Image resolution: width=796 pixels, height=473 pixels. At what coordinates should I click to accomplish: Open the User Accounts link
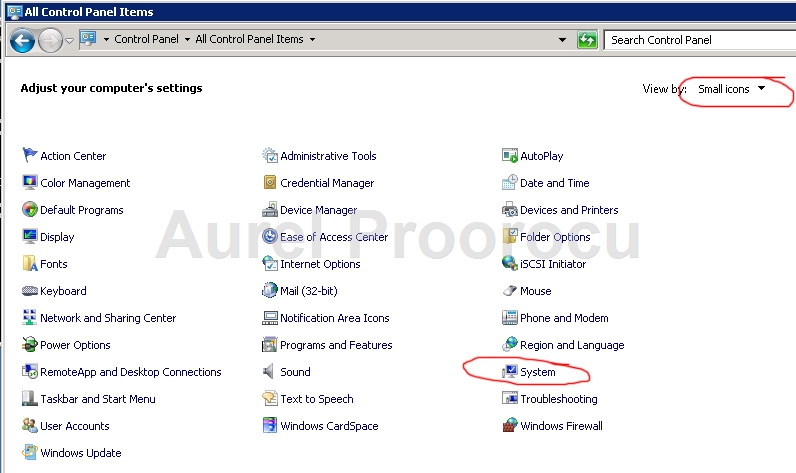[75, 426]
